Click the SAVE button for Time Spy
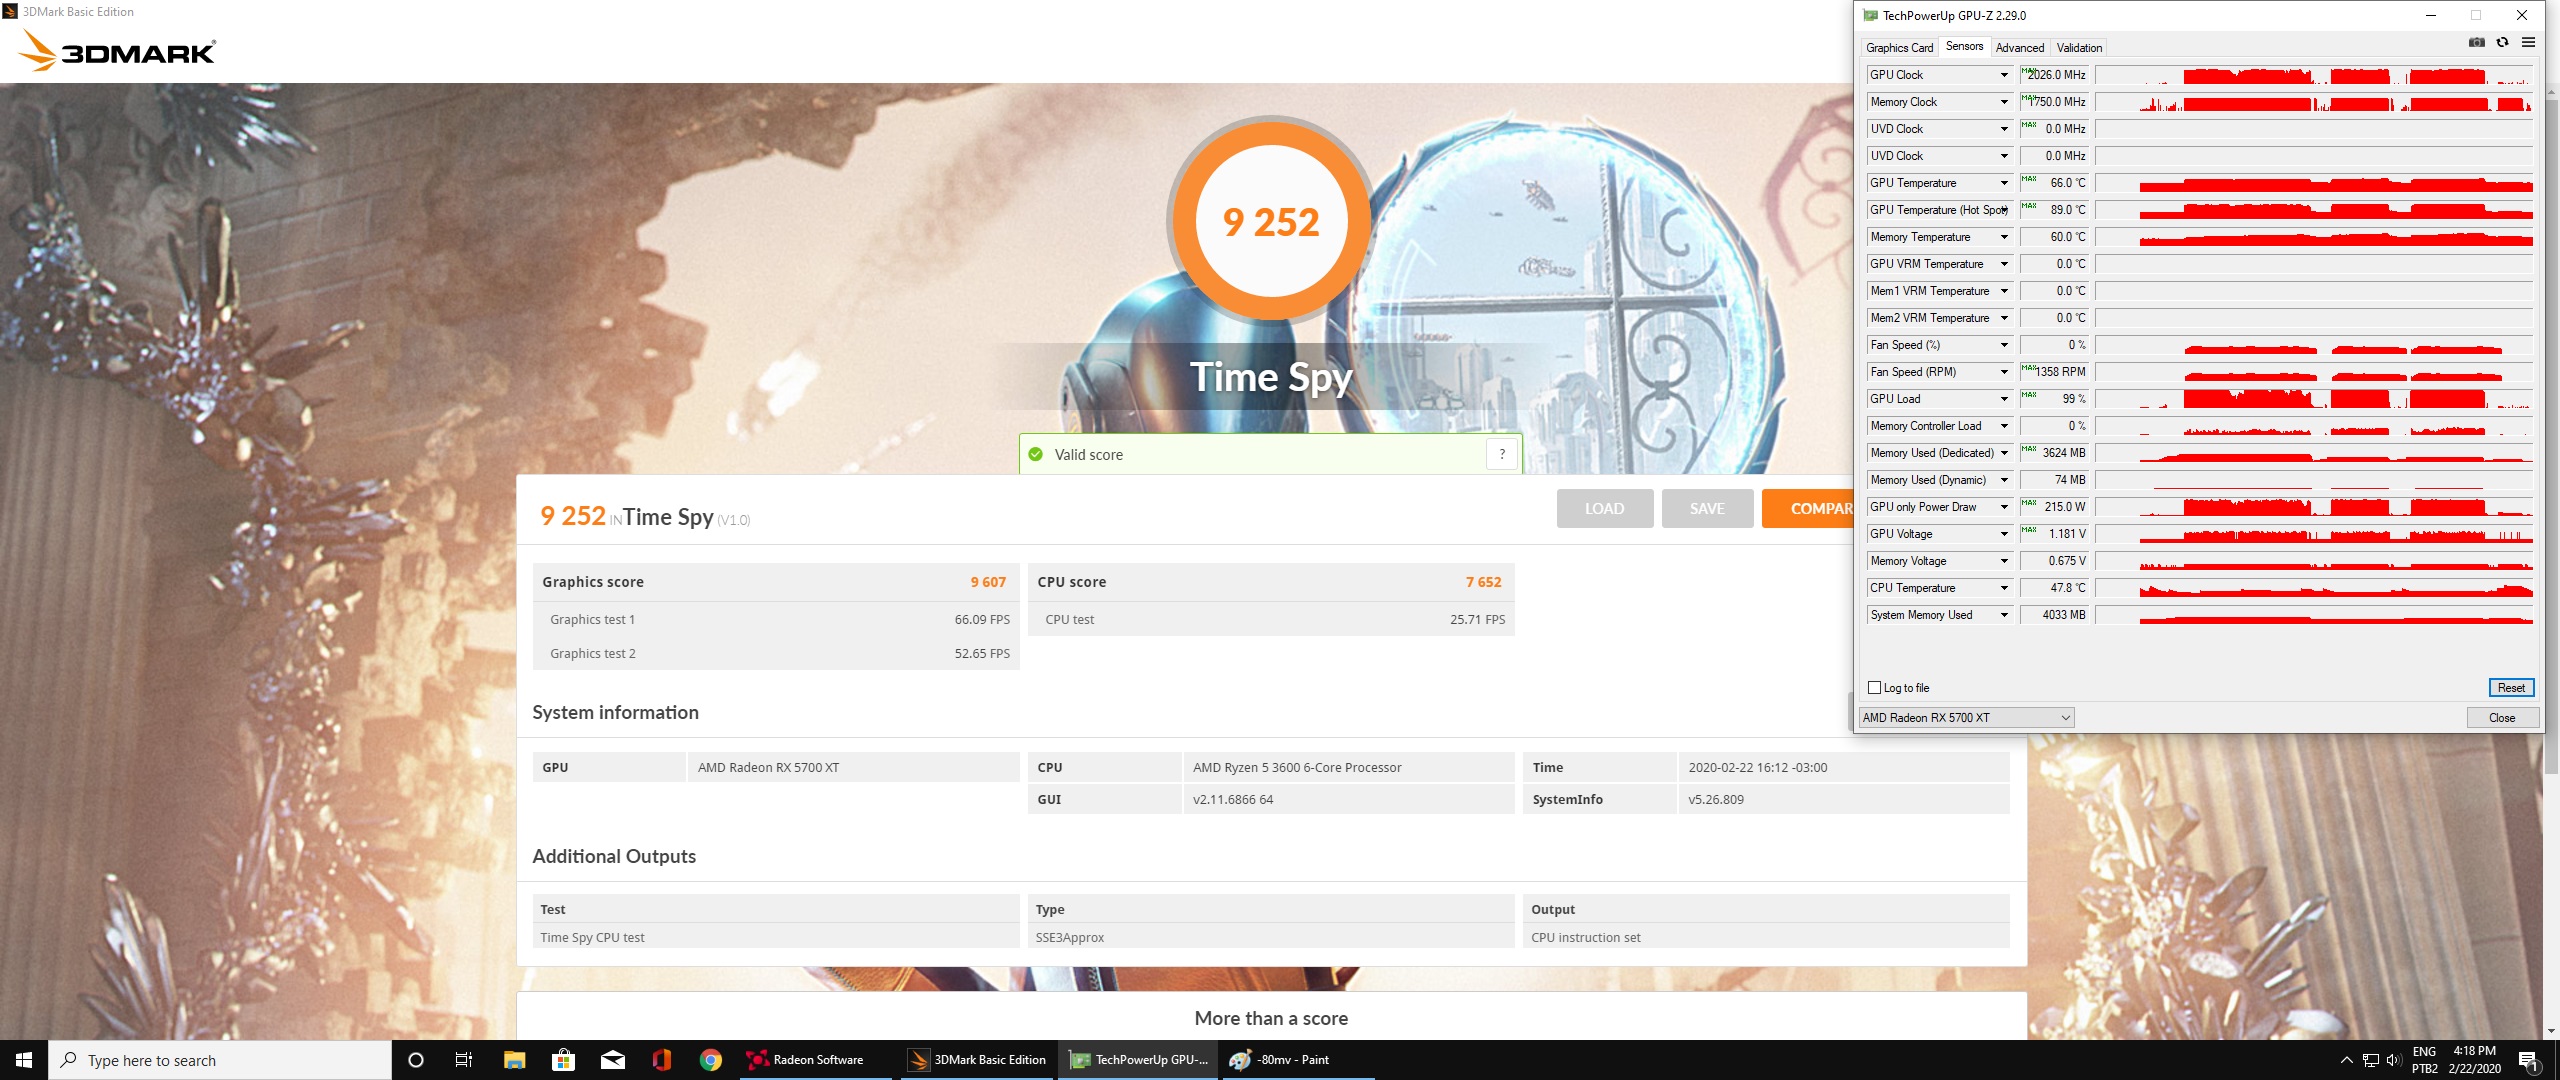Viewport: 2560px width, 1080px height. click(x=1706, y=509)
